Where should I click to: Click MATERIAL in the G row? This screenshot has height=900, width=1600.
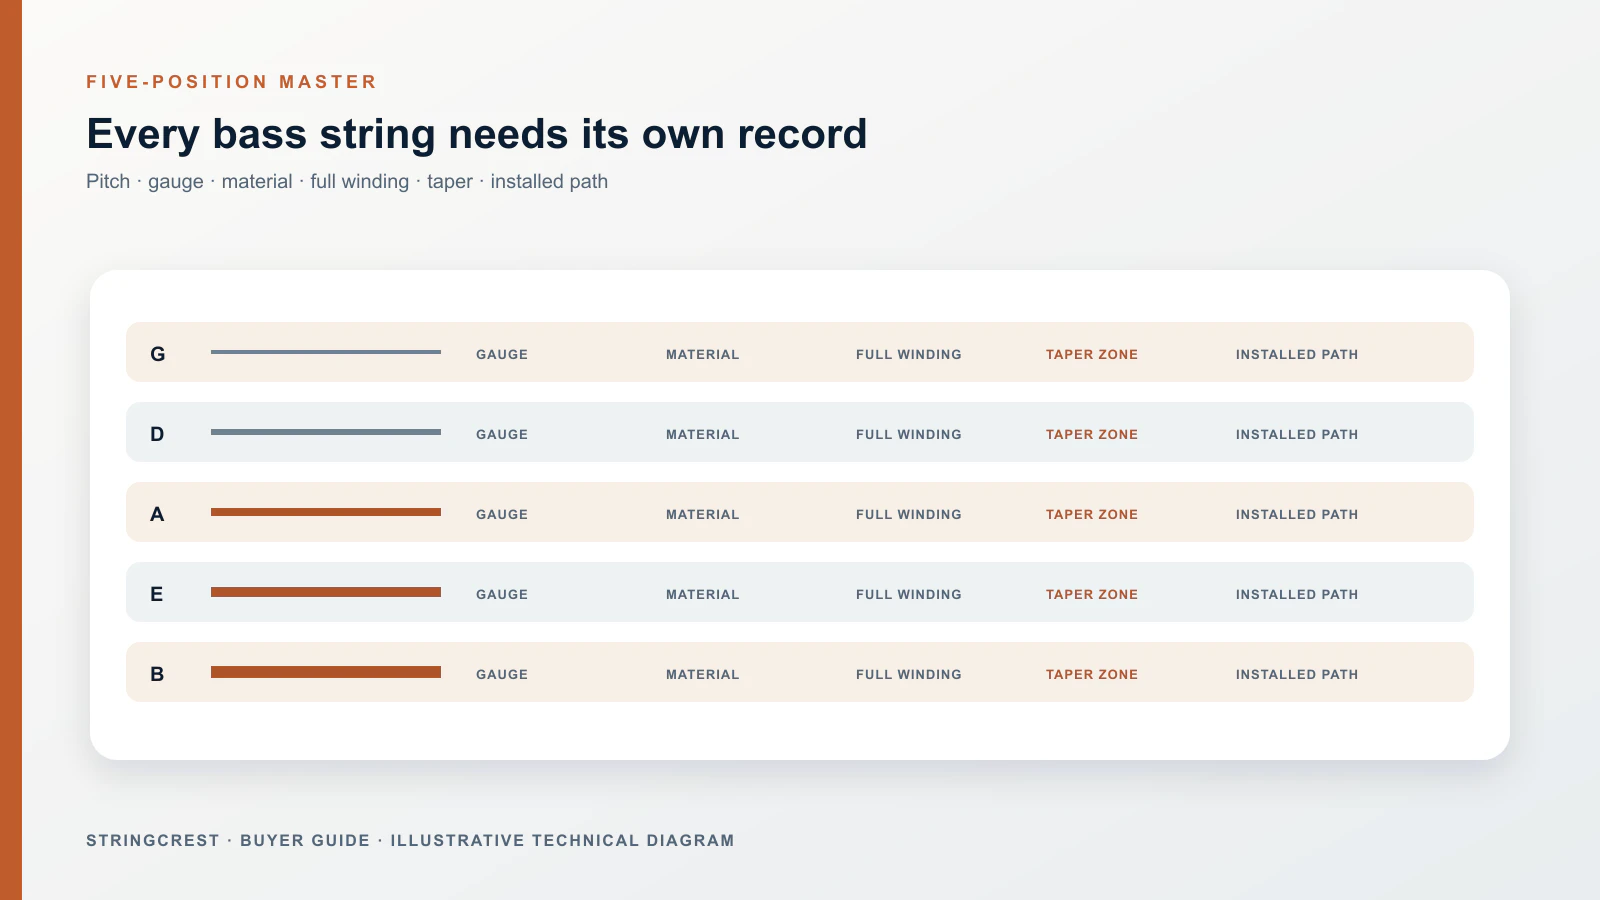(x=703, y=355)
